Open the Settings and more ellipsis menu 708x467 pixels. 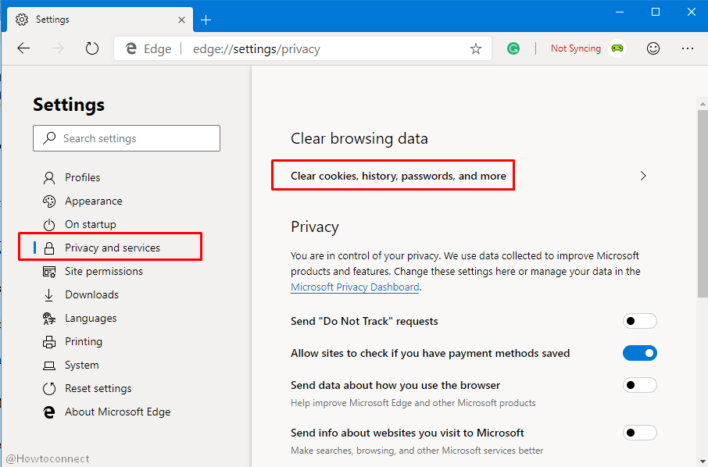pyautogui.click(x=687, y=48)
